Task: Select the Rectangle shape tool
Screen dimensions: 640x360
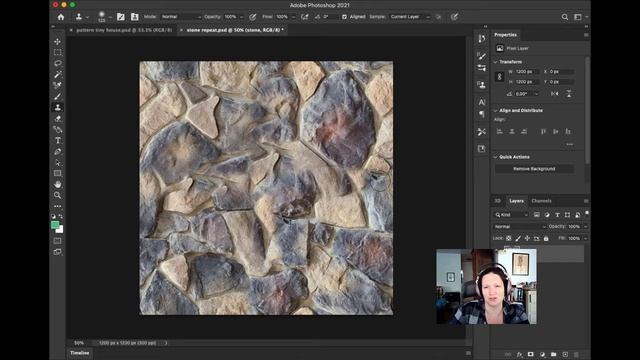Action: (x=58, y=173)
